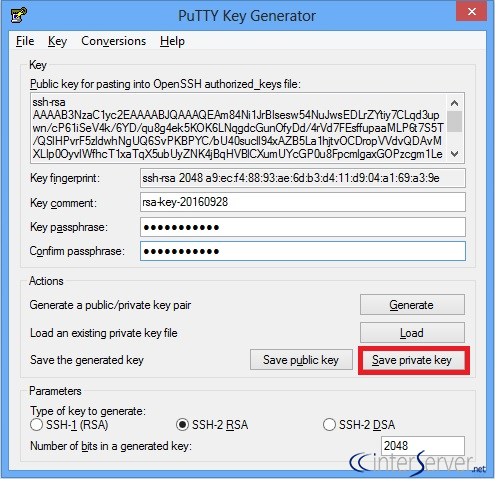This screenshot has width=495, height=479.
Task: Click 'Public key for pasting' label
Action: [x=165, y=84]
